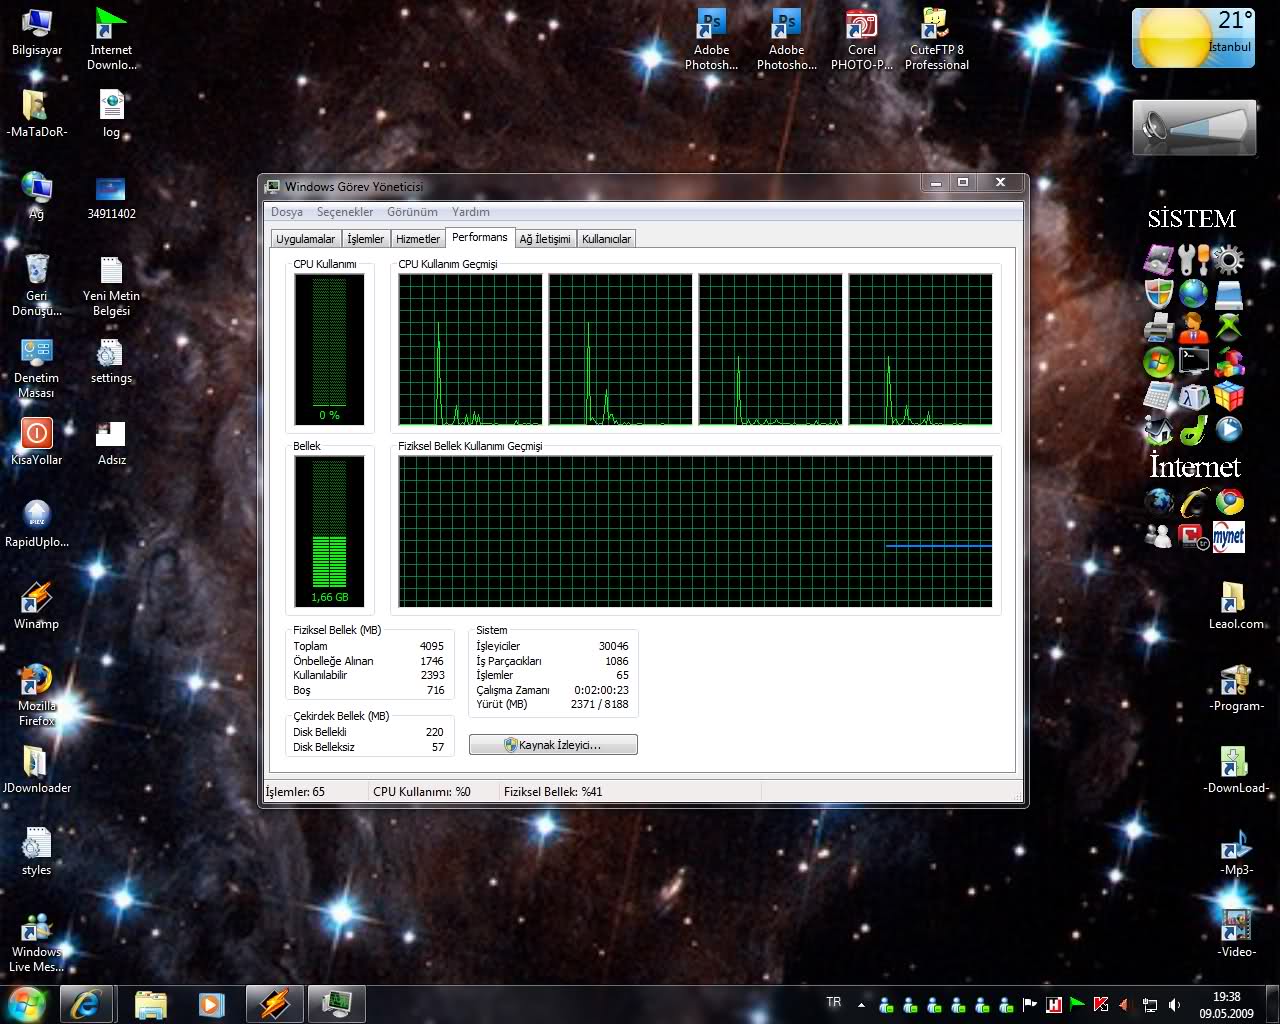Open the 19:38 clock and date

click(1227, 1005)
